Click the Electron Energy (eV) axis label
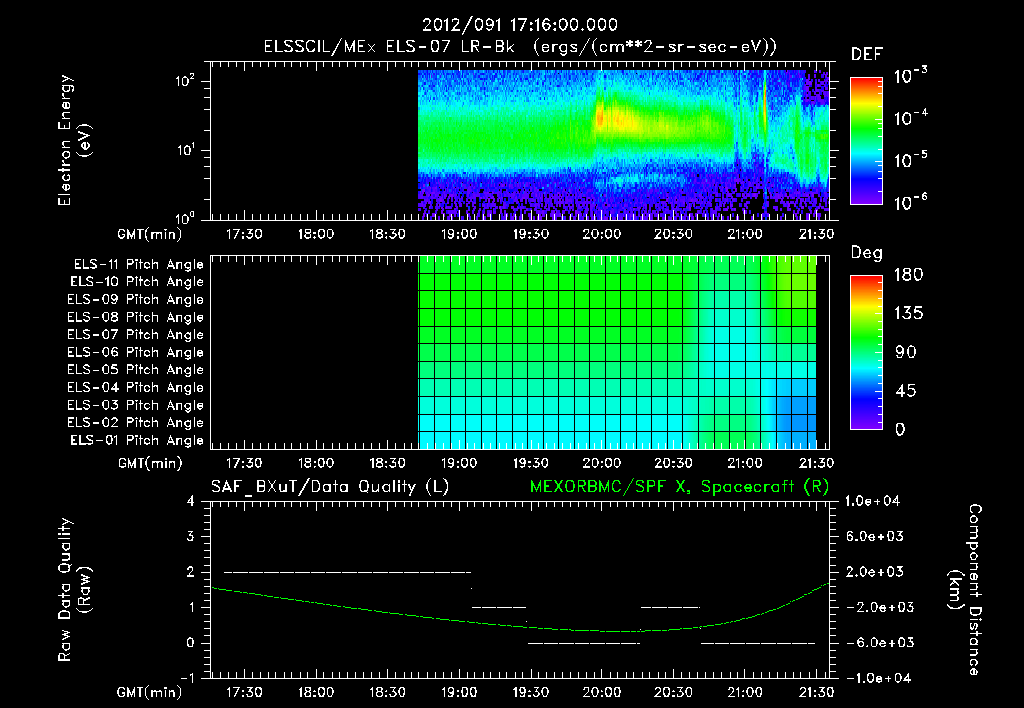The height and width of the screenshot is (708, 1024). pos(74,141)
